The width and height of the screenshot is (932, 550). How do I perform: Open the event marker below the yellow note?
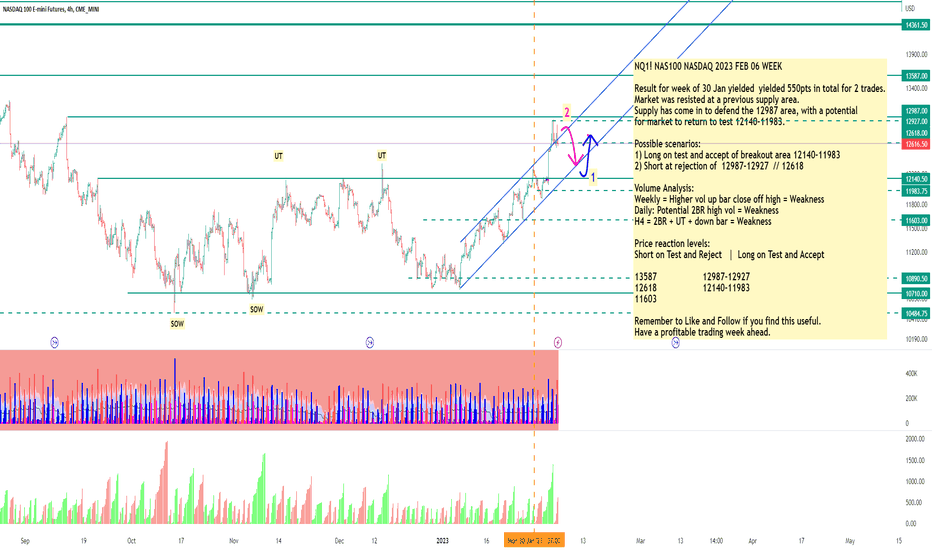(675, 342)
